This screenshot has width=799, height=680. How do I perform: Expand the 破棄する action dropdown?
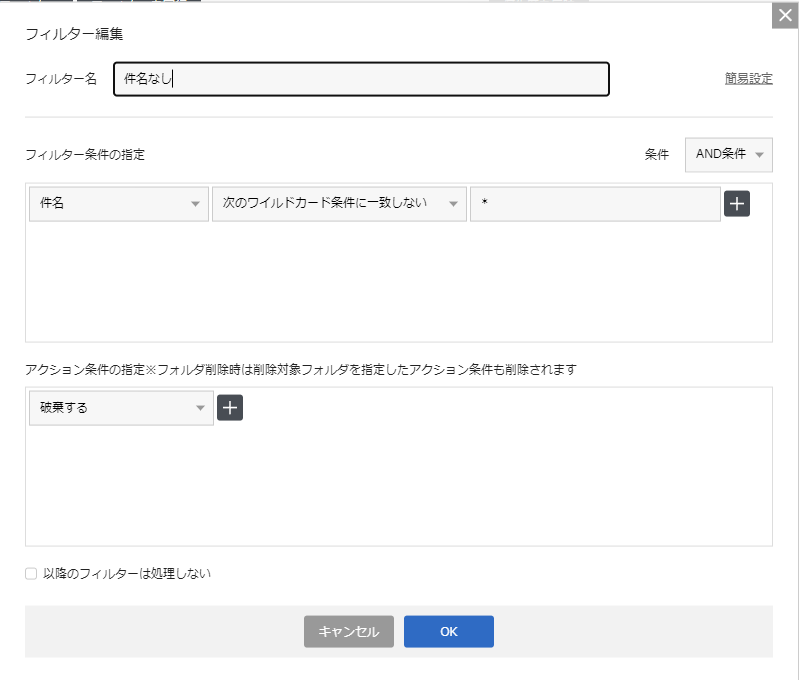point(121,408)
